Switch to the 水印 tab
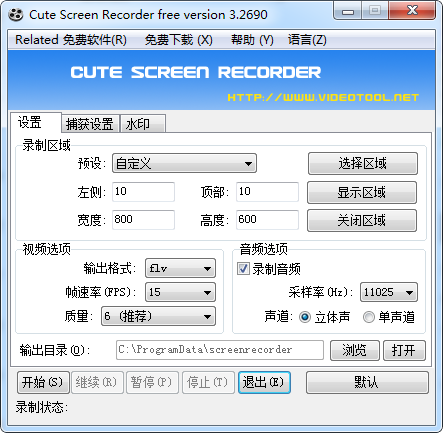This screenshot has width=443, height=433. click(143, 124)
